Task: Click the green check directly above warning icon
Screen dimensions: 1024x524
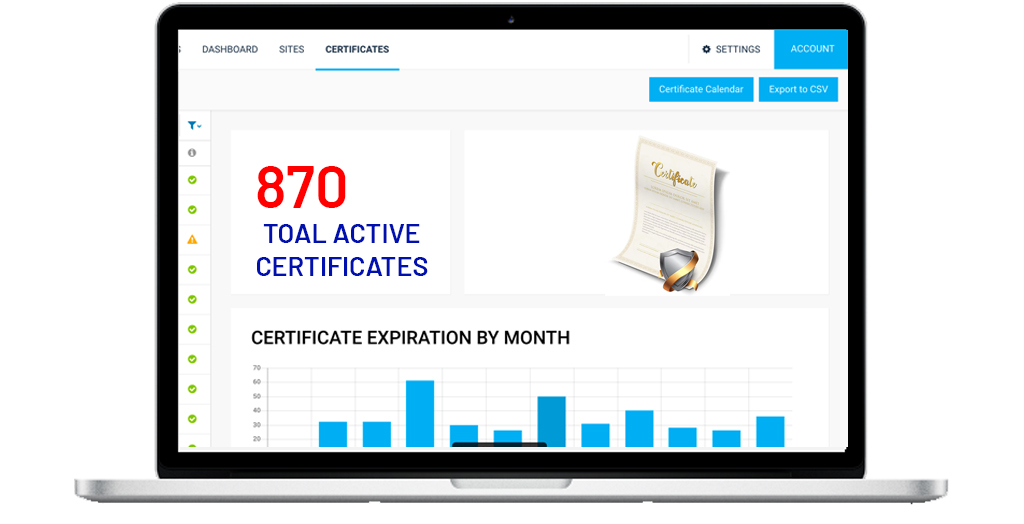Action: (192, 210)
